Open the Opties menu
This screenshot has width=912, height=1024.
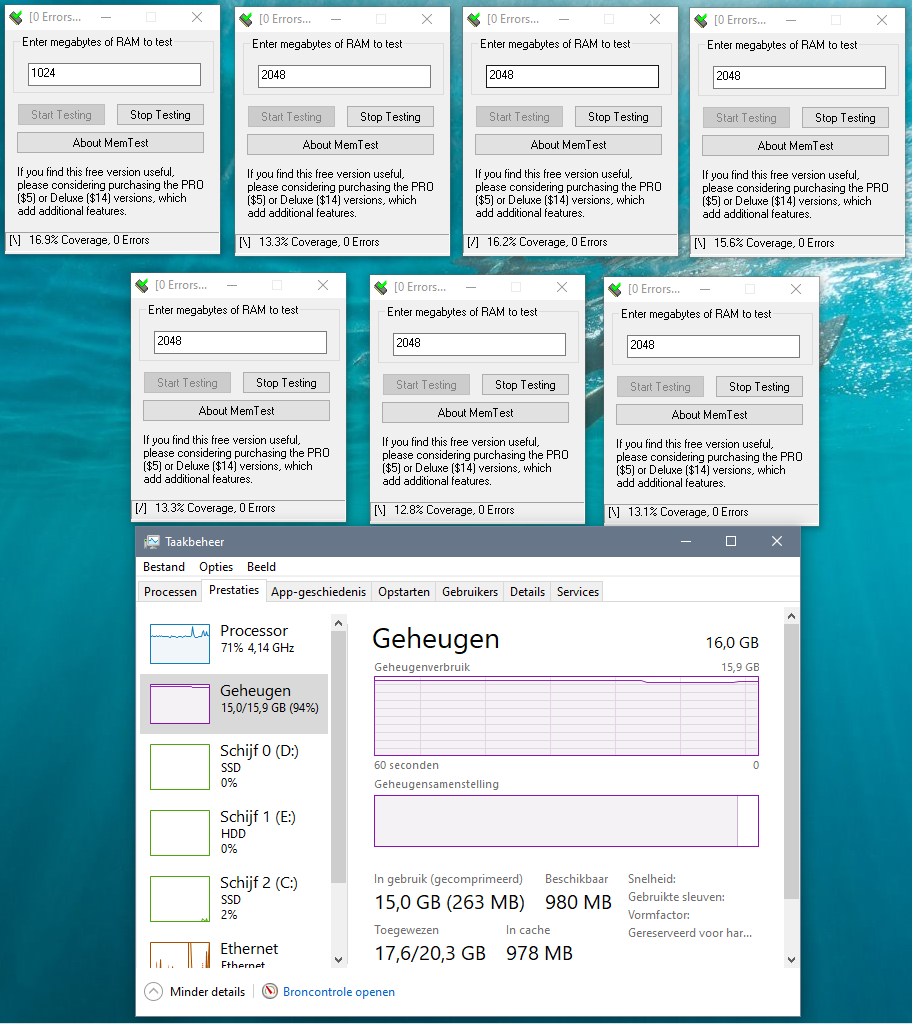tap(216, 567)
